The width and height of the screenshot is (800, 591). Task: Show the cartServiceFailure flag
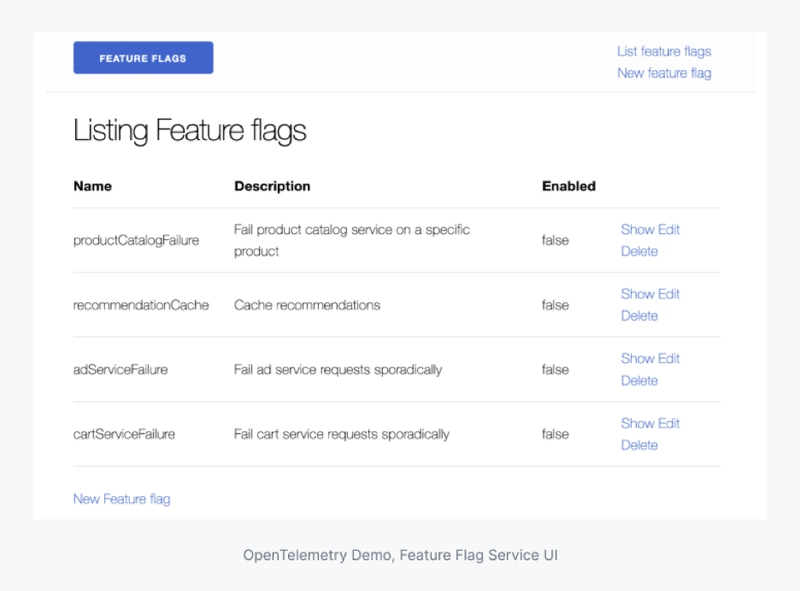(637, 424)
